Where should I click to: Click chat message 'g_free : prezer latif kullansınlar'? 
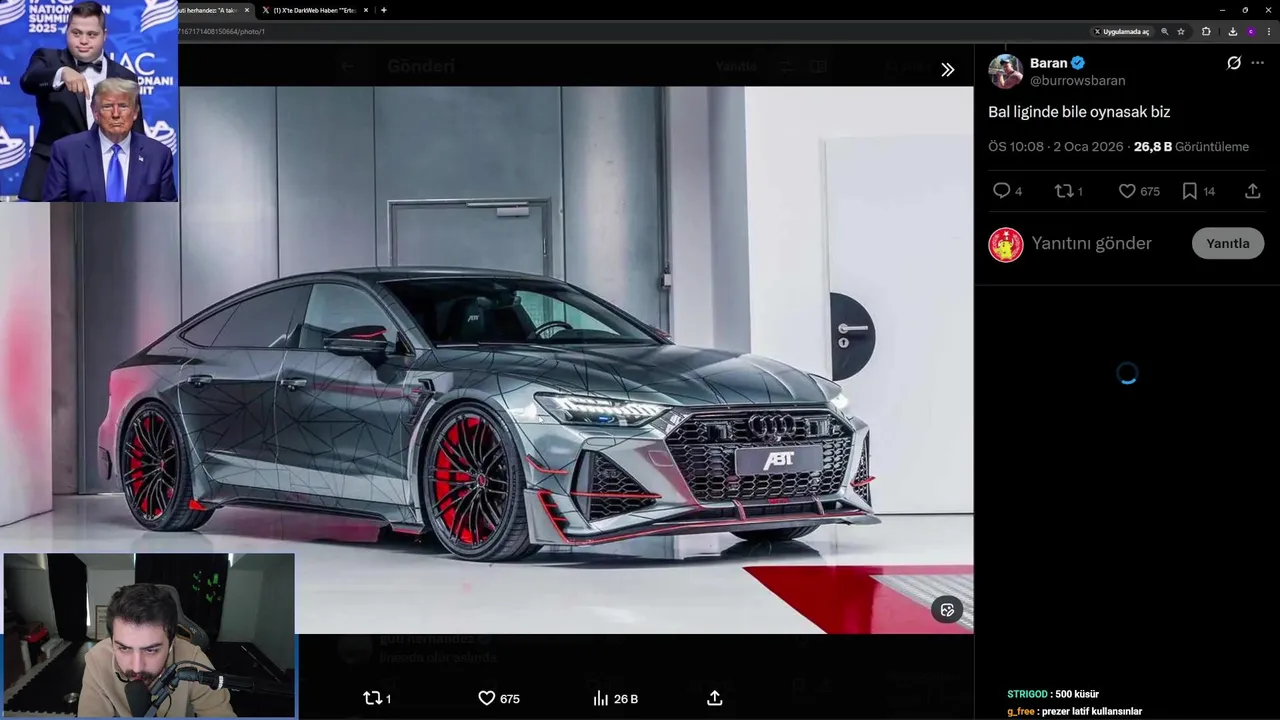click(1074, 712)
